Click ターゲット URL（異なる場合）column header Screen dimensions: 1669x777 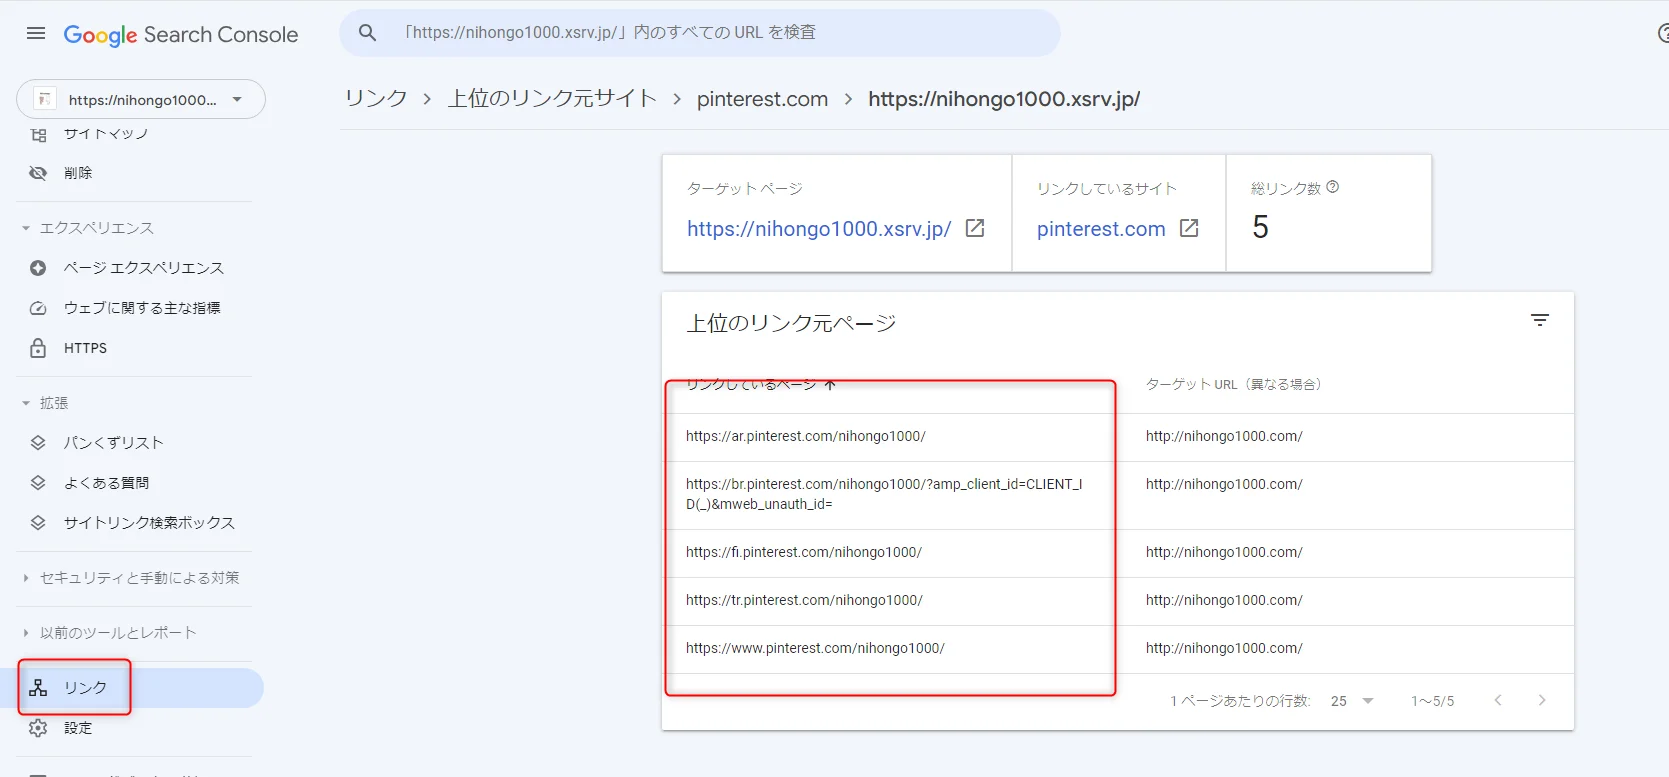pos(1234,384)
